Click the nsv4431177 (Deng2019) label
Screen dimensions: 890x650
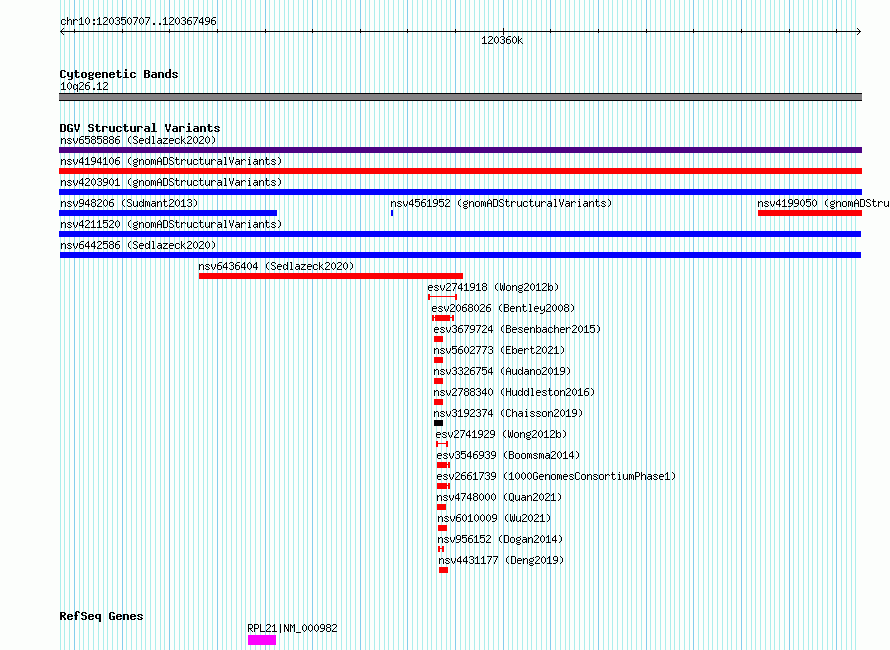[x=501, y=560]
